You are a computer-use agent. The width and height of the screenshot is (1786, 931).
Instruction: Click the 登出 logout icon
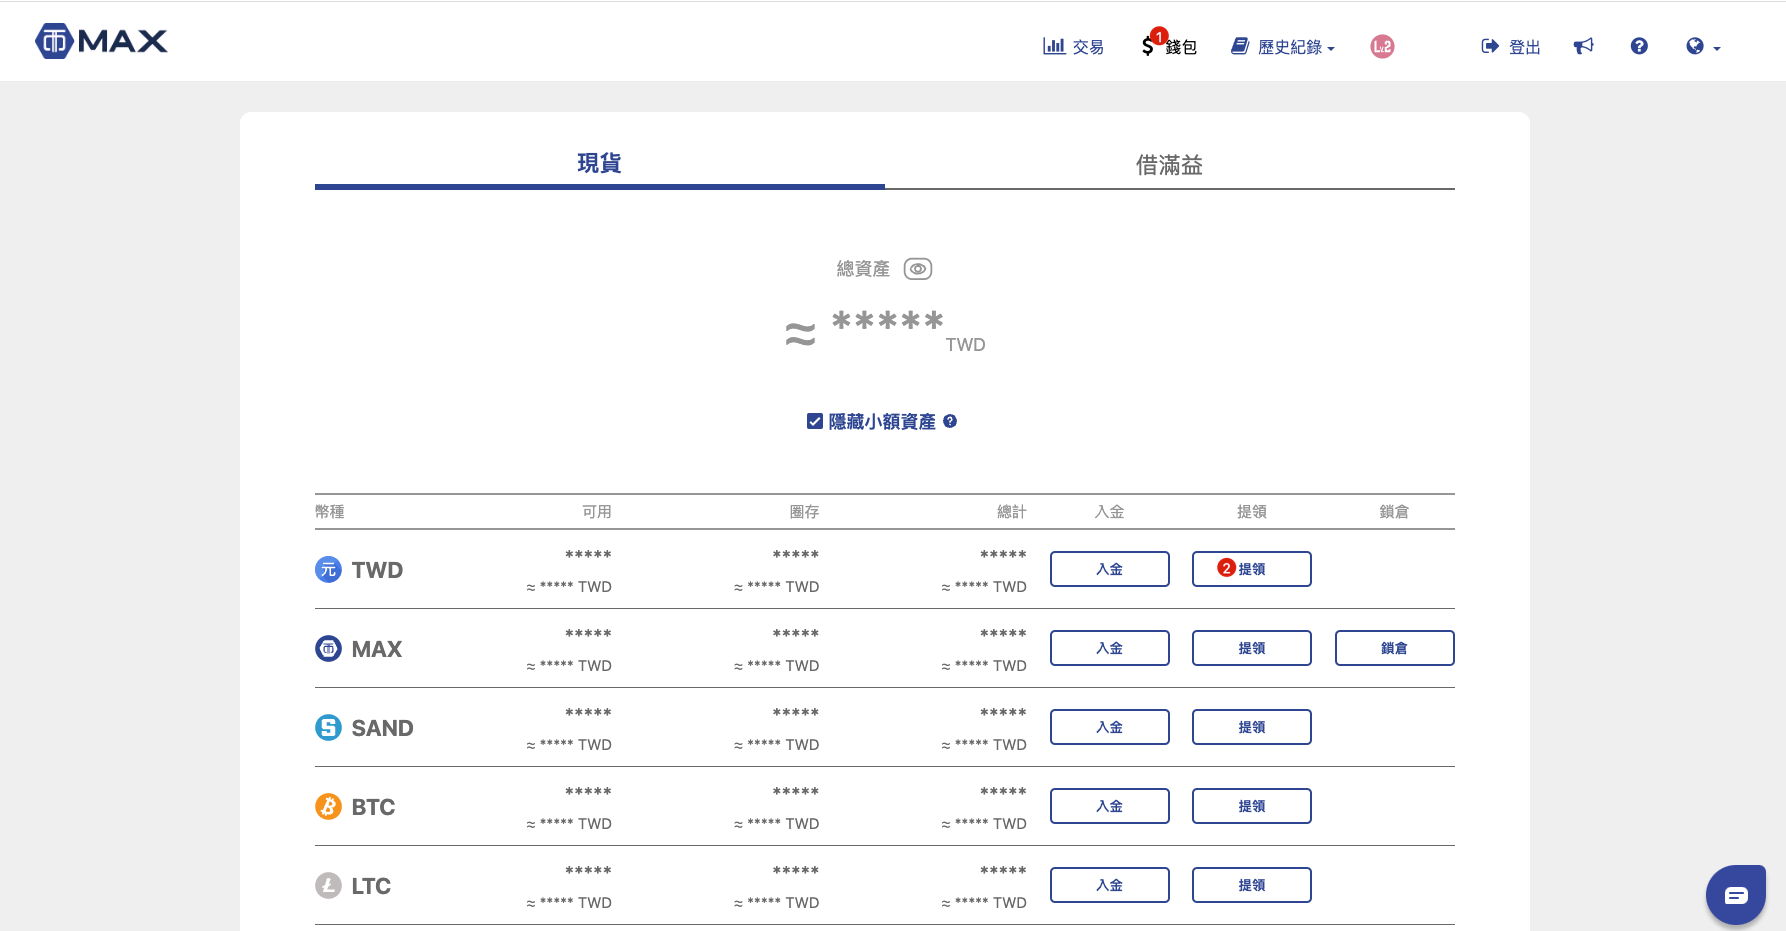tap(1490, 46)
